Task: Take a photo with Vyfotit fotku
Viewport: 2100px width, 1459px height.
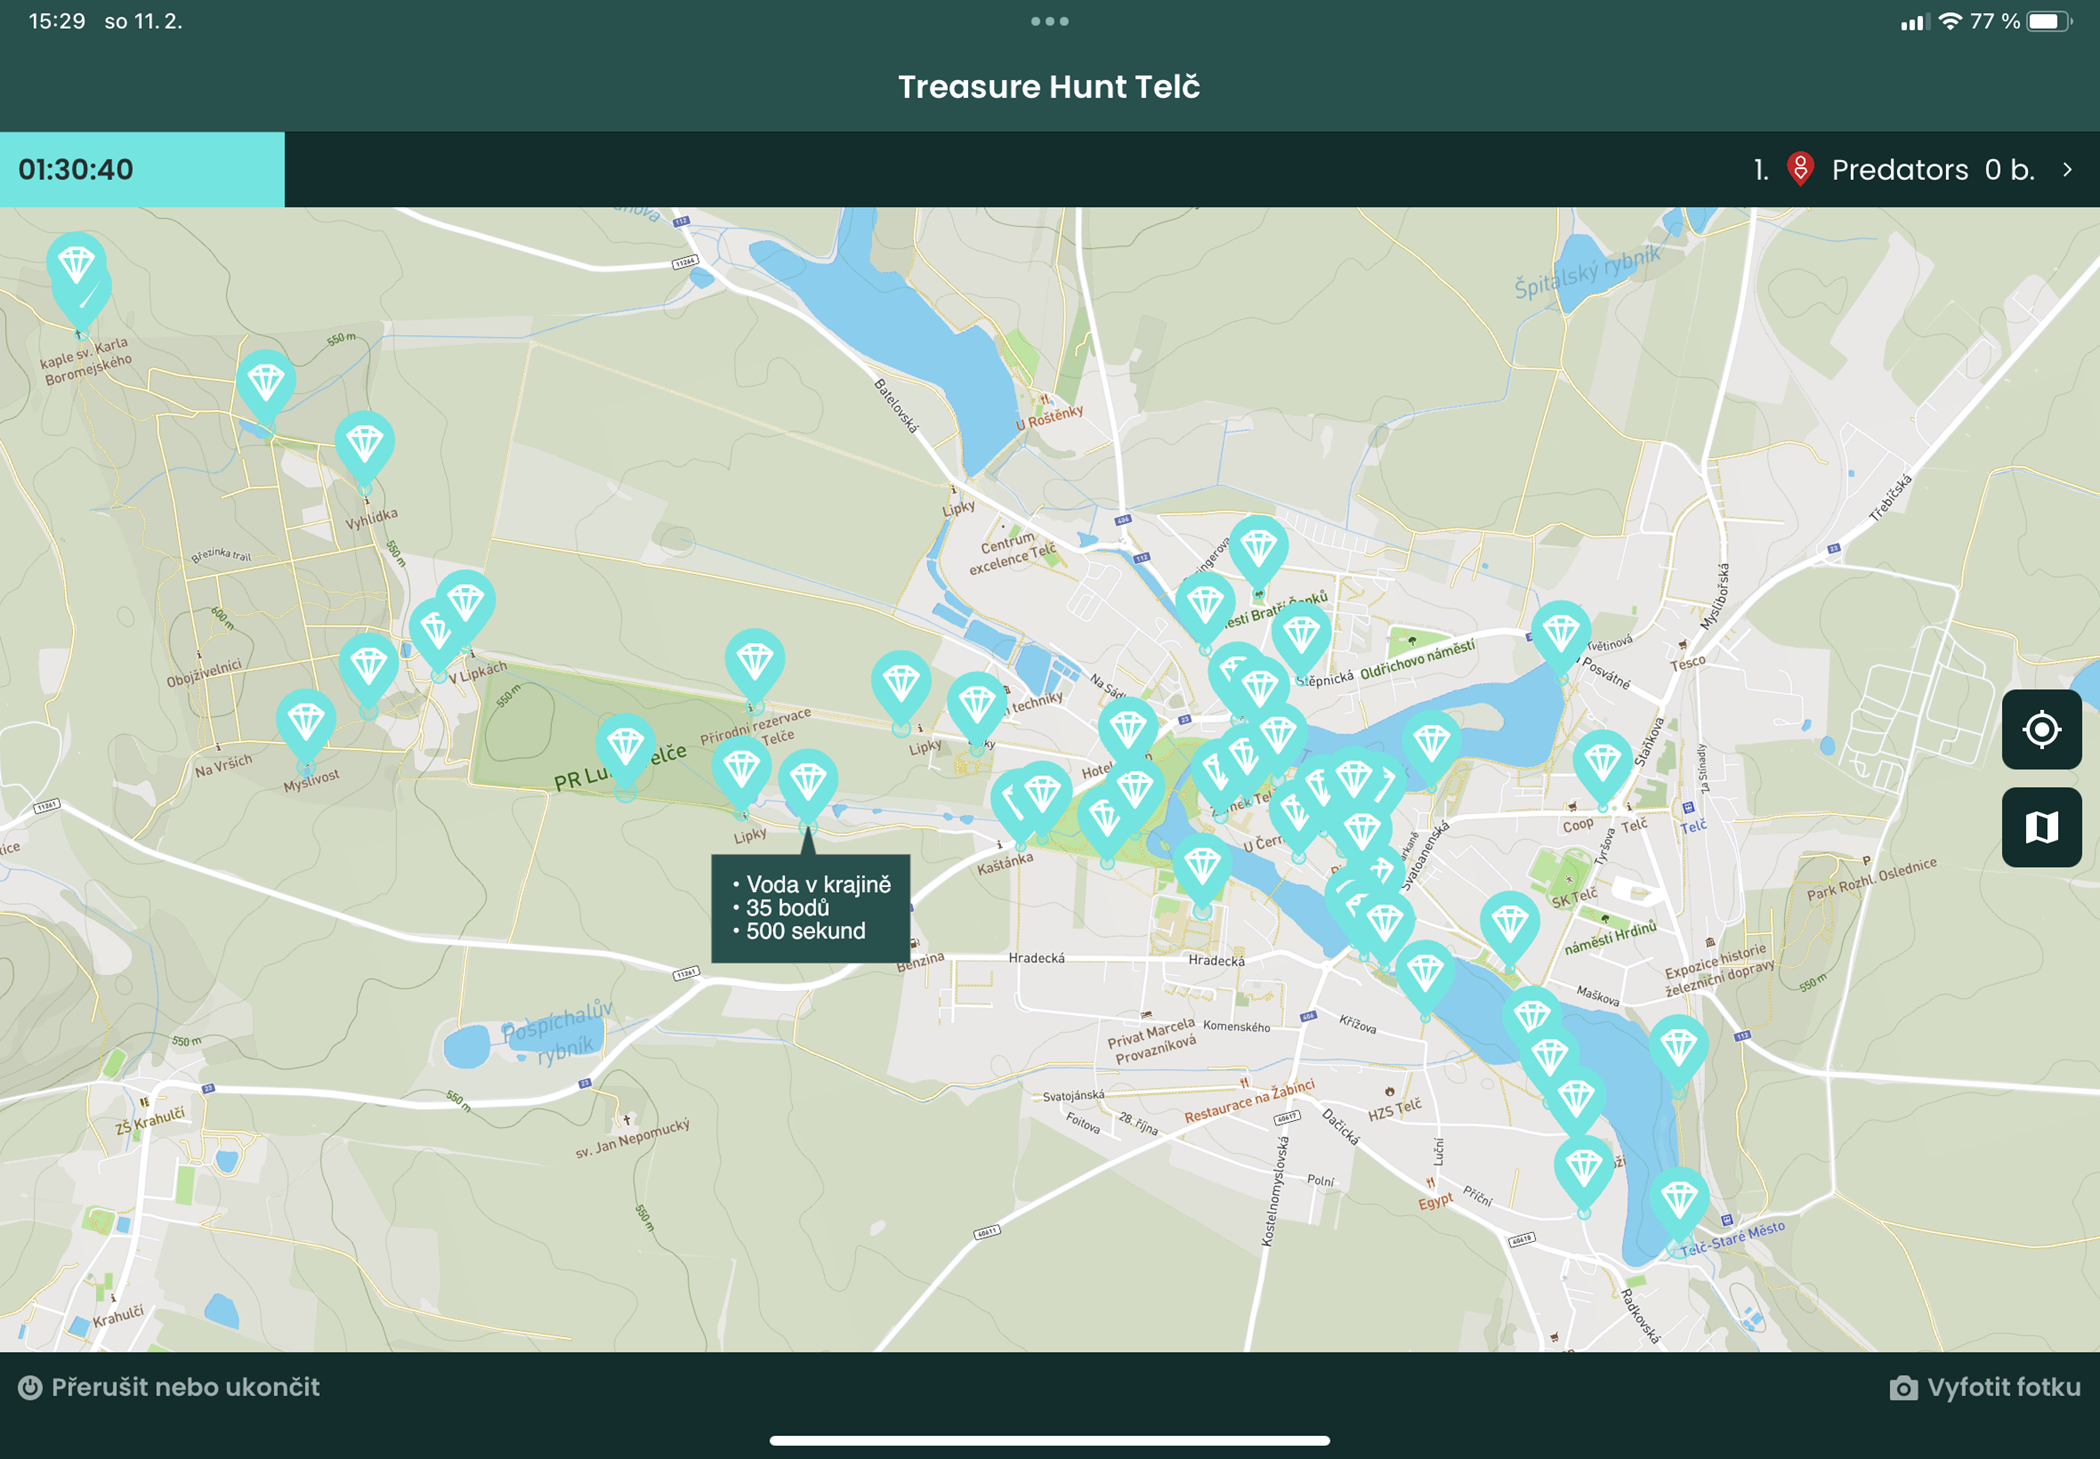Action: coord(1985,1387)
